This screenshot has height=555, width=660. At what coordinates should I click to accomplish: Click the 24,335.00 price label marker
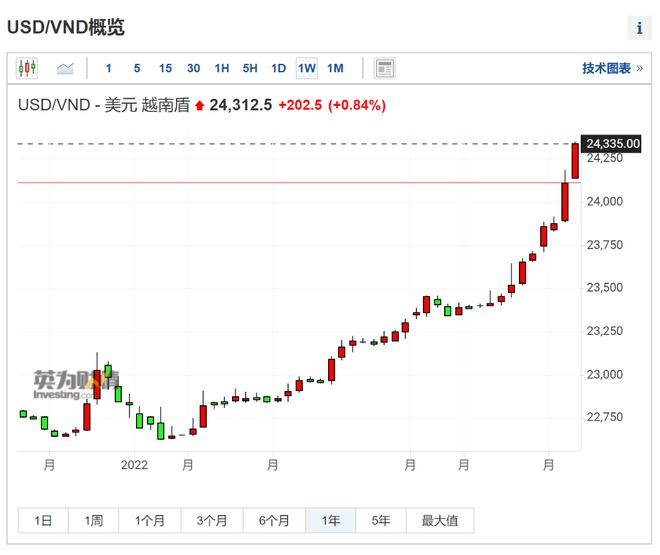611,144
